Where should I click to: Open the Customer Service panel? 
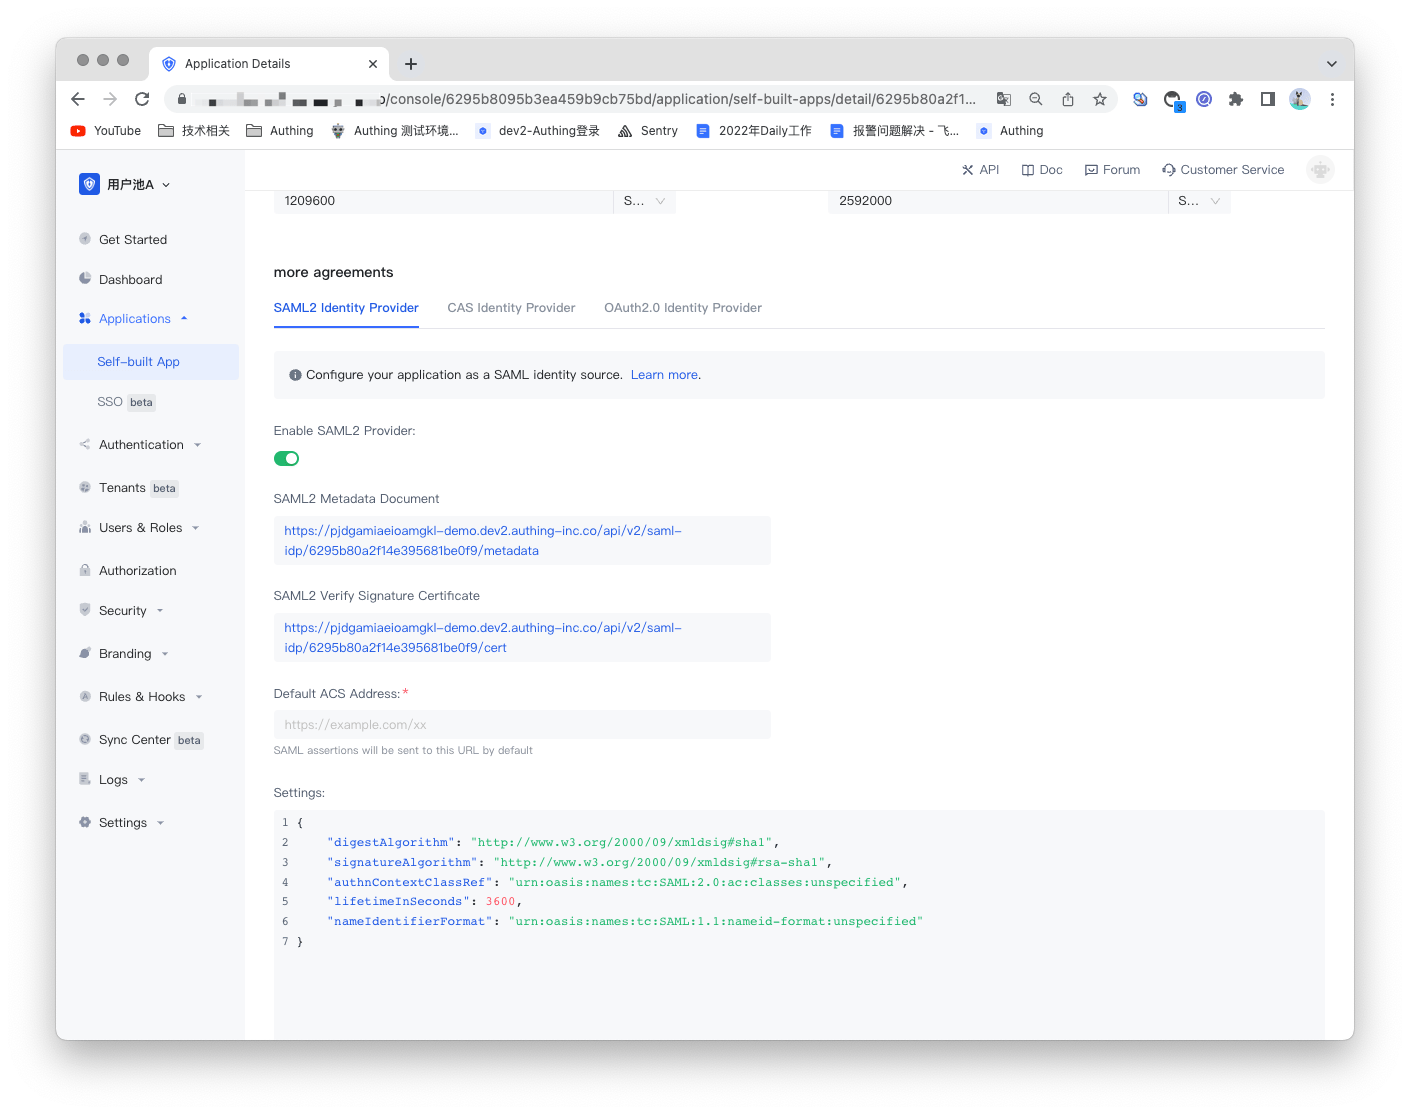pyautogui.click(x=1223, y=169)
